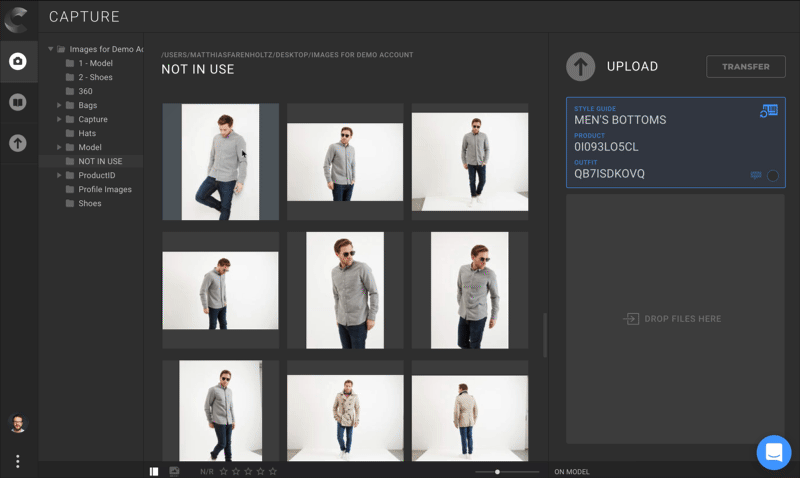Expand the Bags folder arrow
The height and width of the screenshot is (478, 800).
(59, 105)
